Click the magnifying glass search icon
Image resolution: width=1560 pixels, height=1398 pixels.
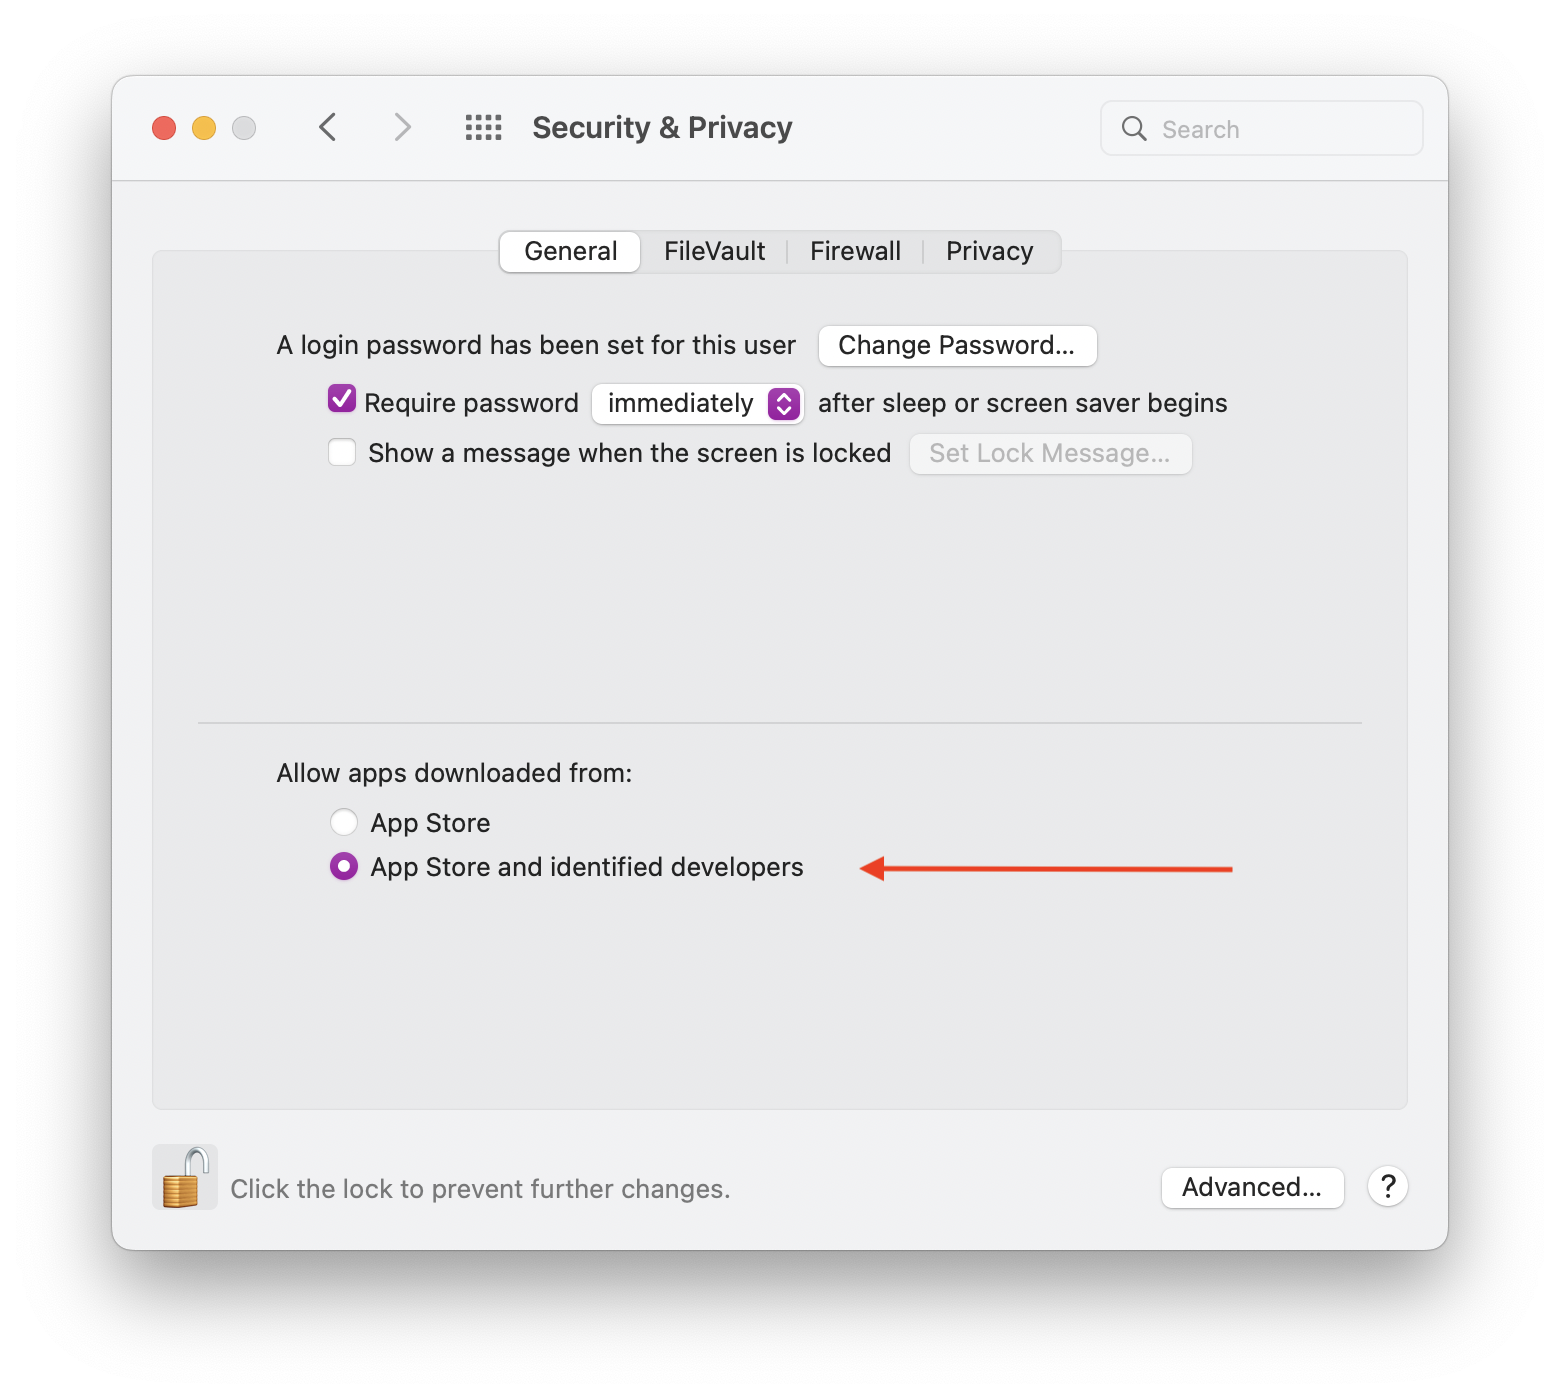pyautogui.click(x=1134, y=128)
